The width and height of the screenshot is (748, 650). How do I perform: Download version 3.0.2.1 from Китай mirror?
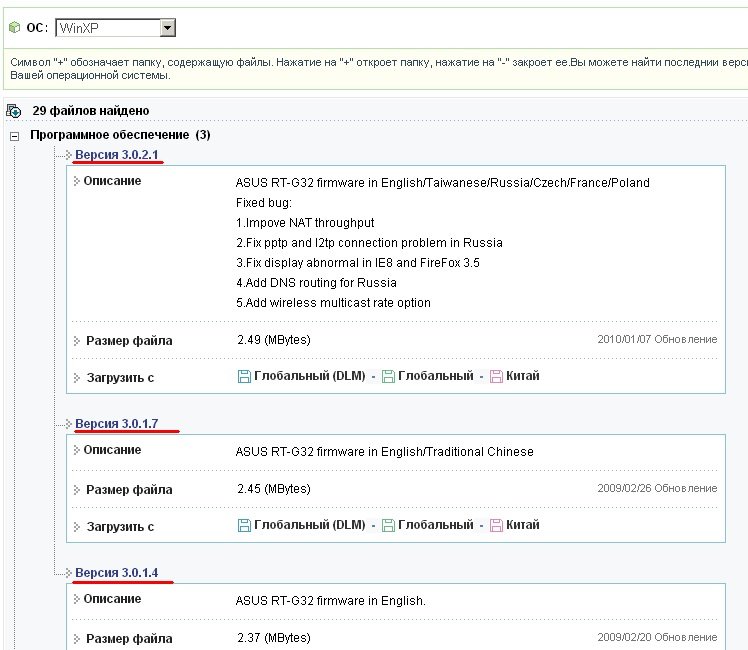pyautogui.click(x=522, y=376)
